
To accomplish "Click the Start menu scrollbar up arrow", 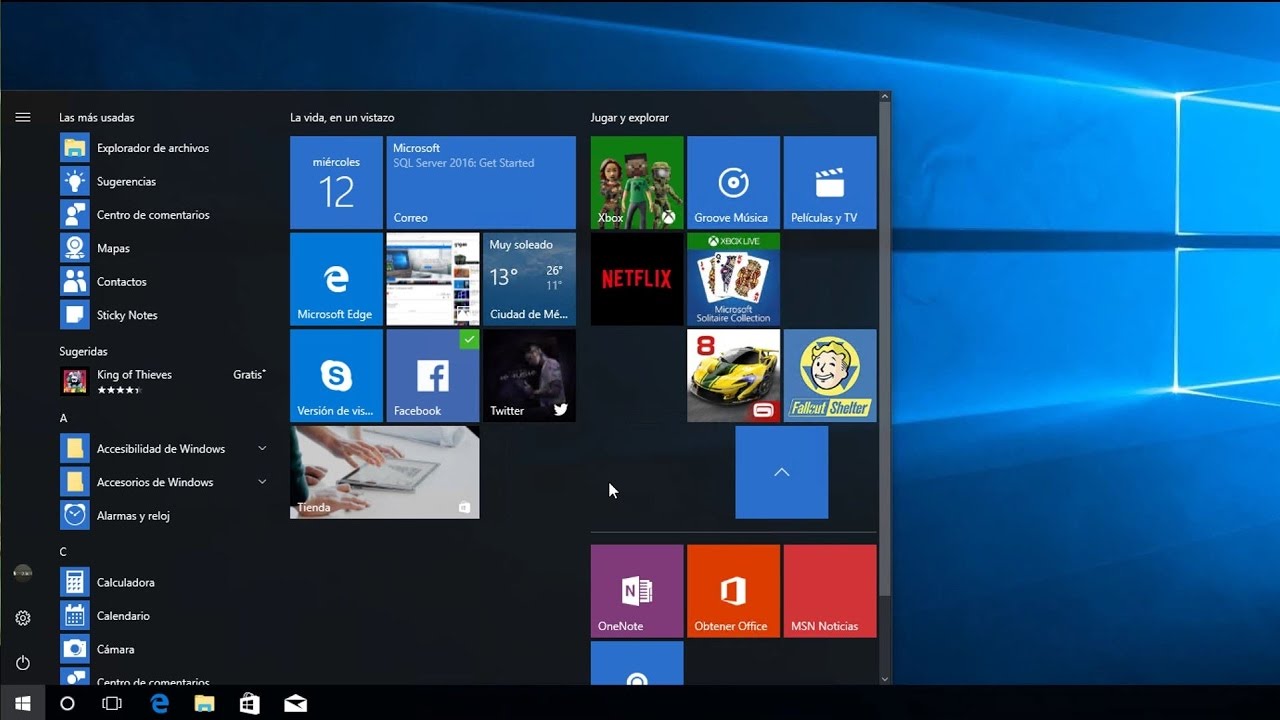I will coord(885,97).
